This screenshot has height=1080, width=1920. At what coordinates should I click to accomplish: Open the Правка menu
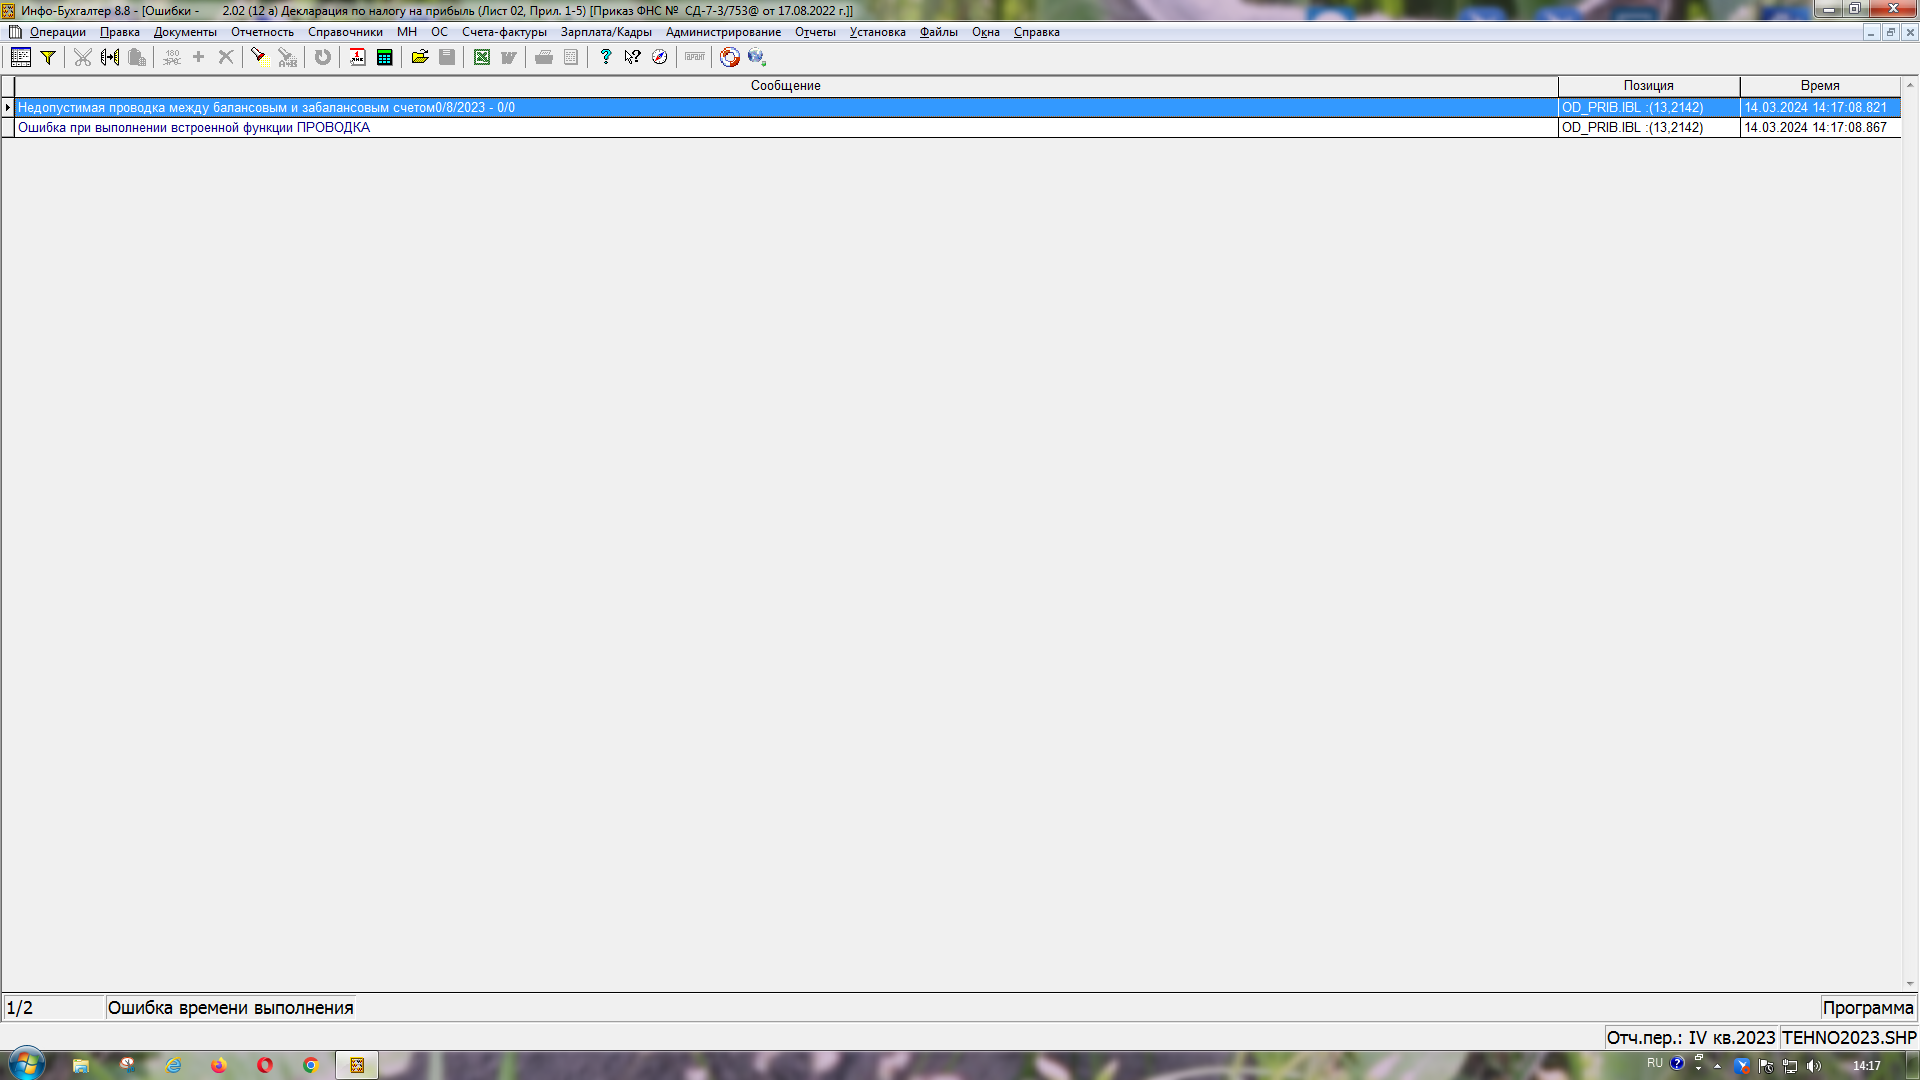pyautogui.click(x=120, y=32)
